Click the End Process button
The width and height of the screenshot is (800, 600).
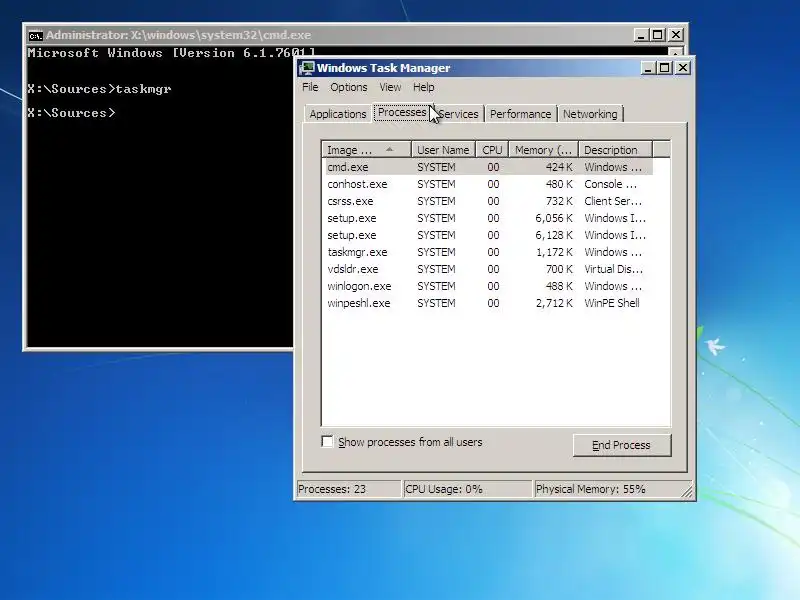pyautogui.click(x=621, y=445)
